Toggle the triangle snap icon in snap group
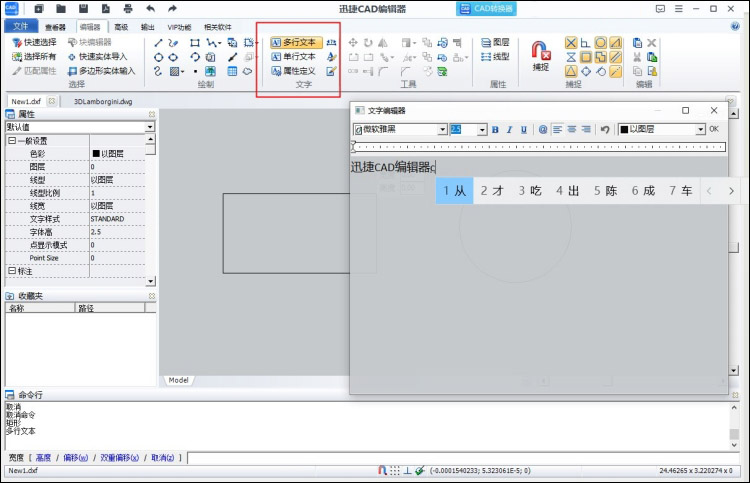The height and width of the screenshot is (483, 750). point(571,72)
